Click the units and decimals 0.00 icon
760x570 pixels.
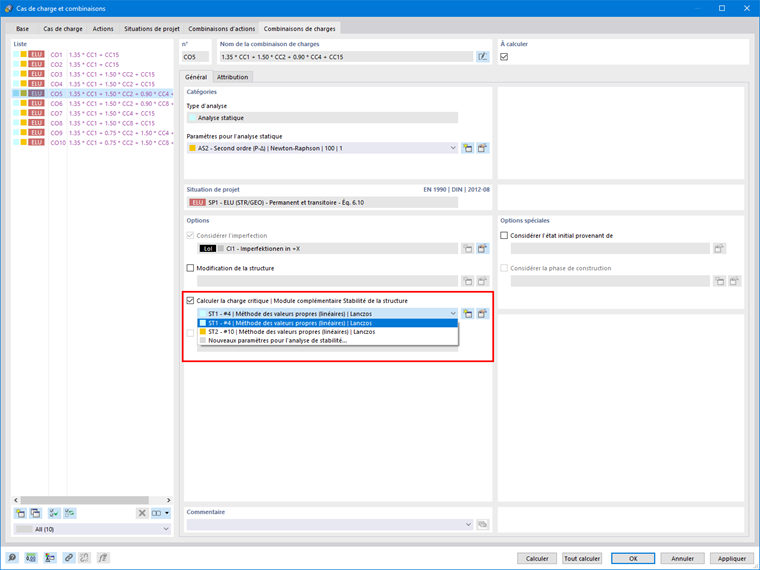point(31,558)
